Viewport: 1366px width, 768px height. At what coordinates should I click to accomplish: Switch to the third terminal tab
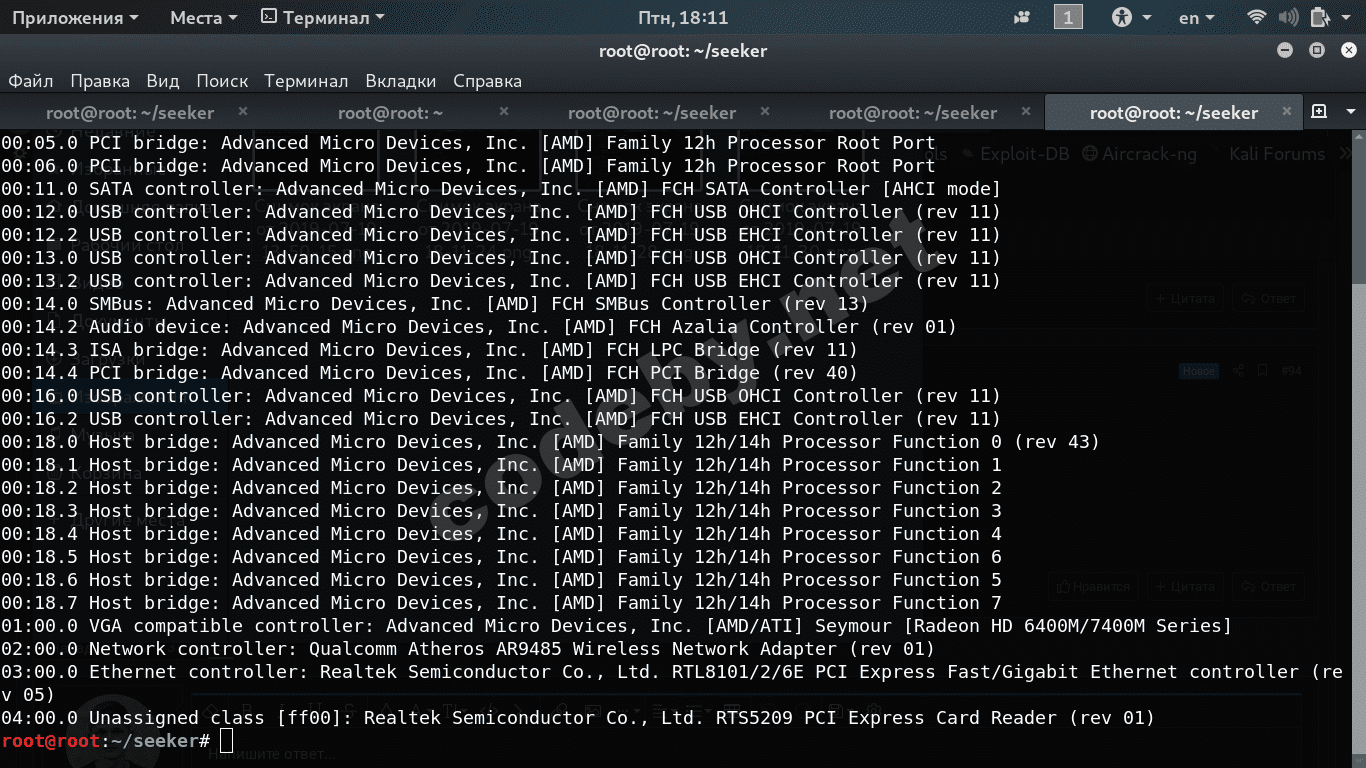[x=652, y=113]
